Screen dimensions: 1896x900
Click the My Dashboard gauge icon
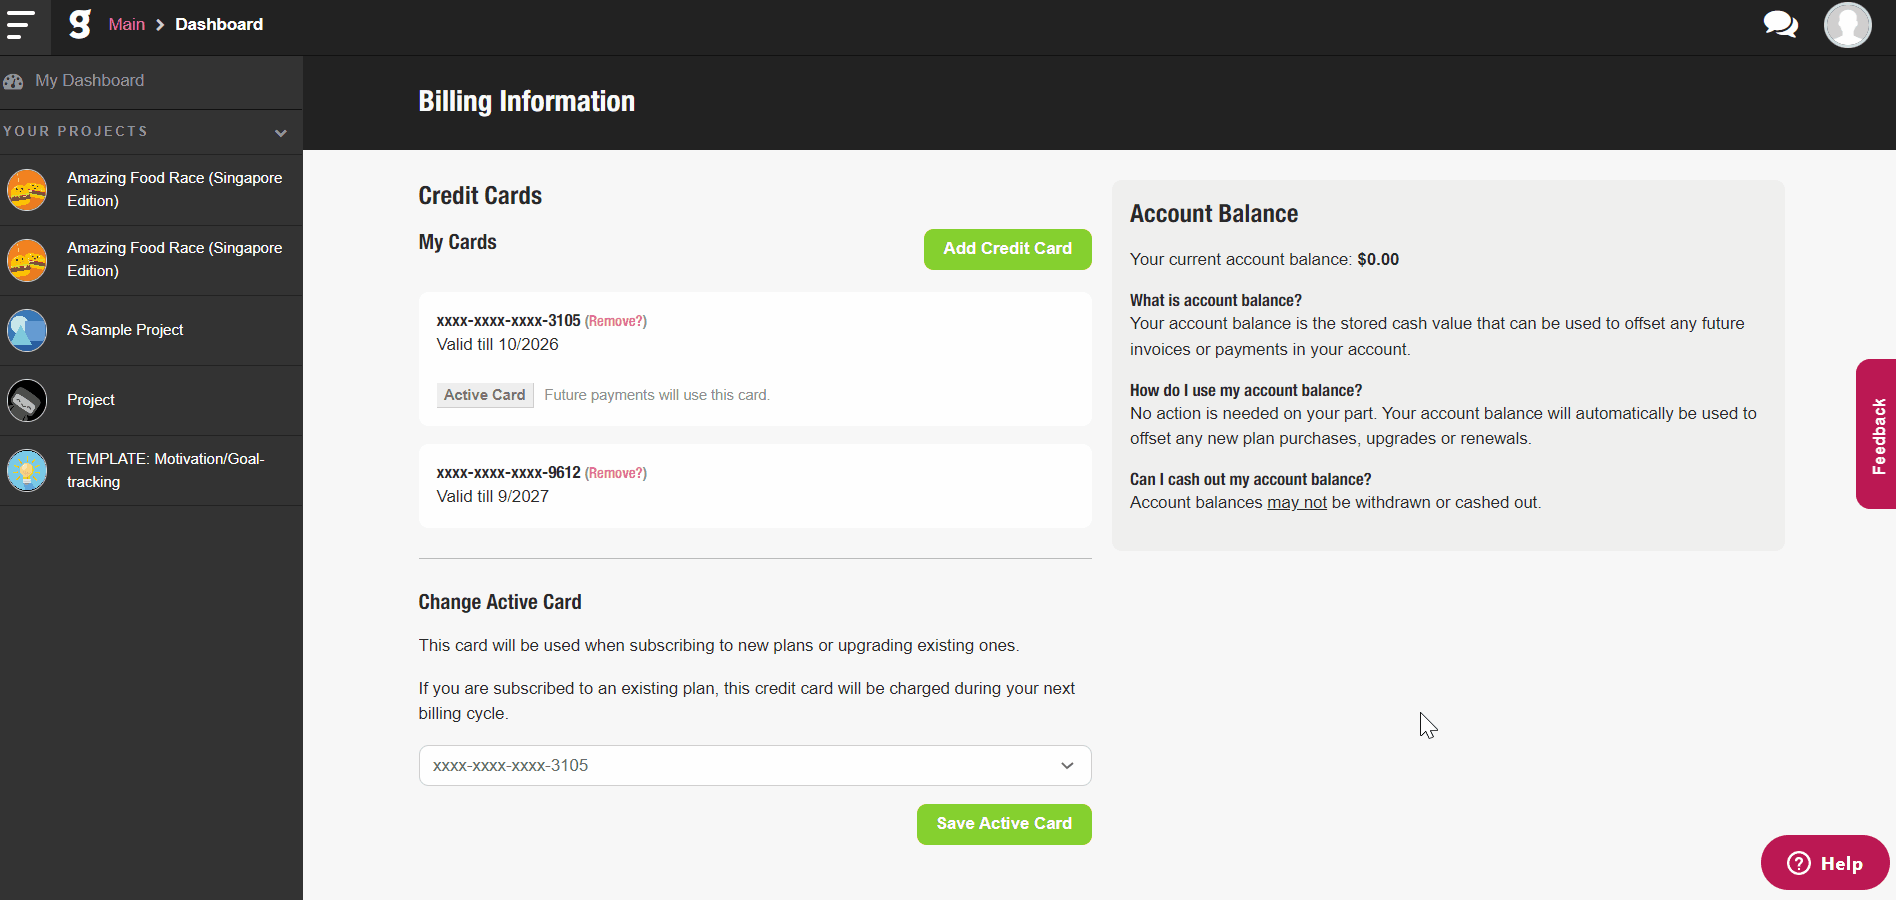point(13,81)
